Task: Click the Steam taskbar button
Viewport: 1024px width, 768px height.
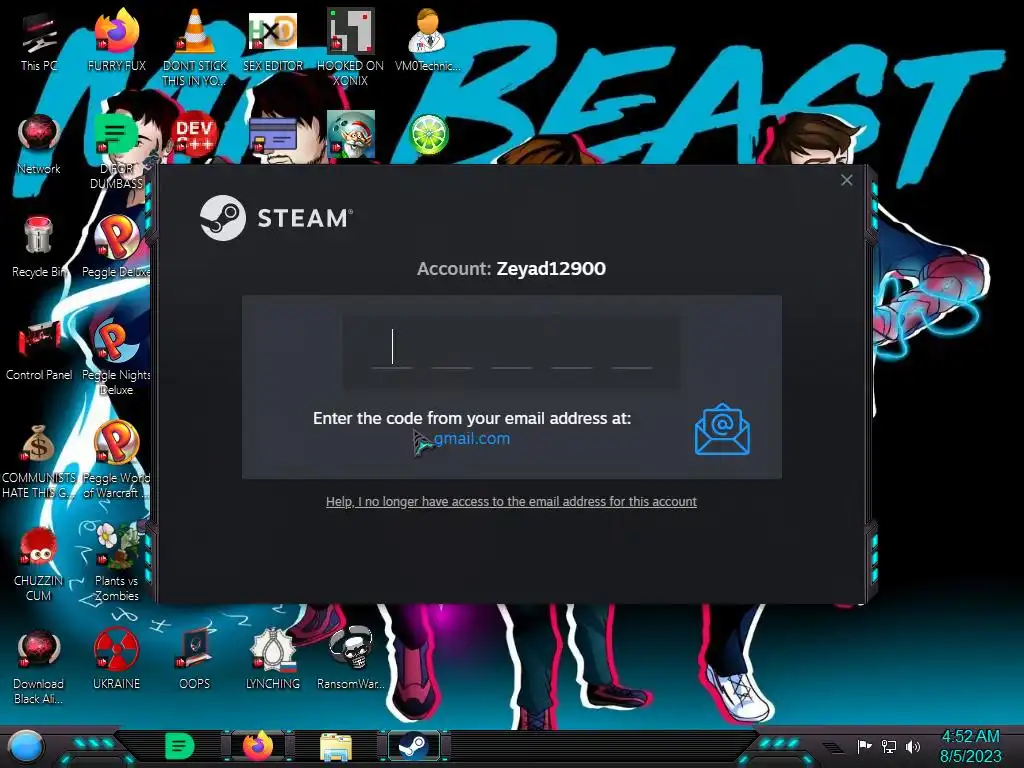Action: click(x=414, y=746)
